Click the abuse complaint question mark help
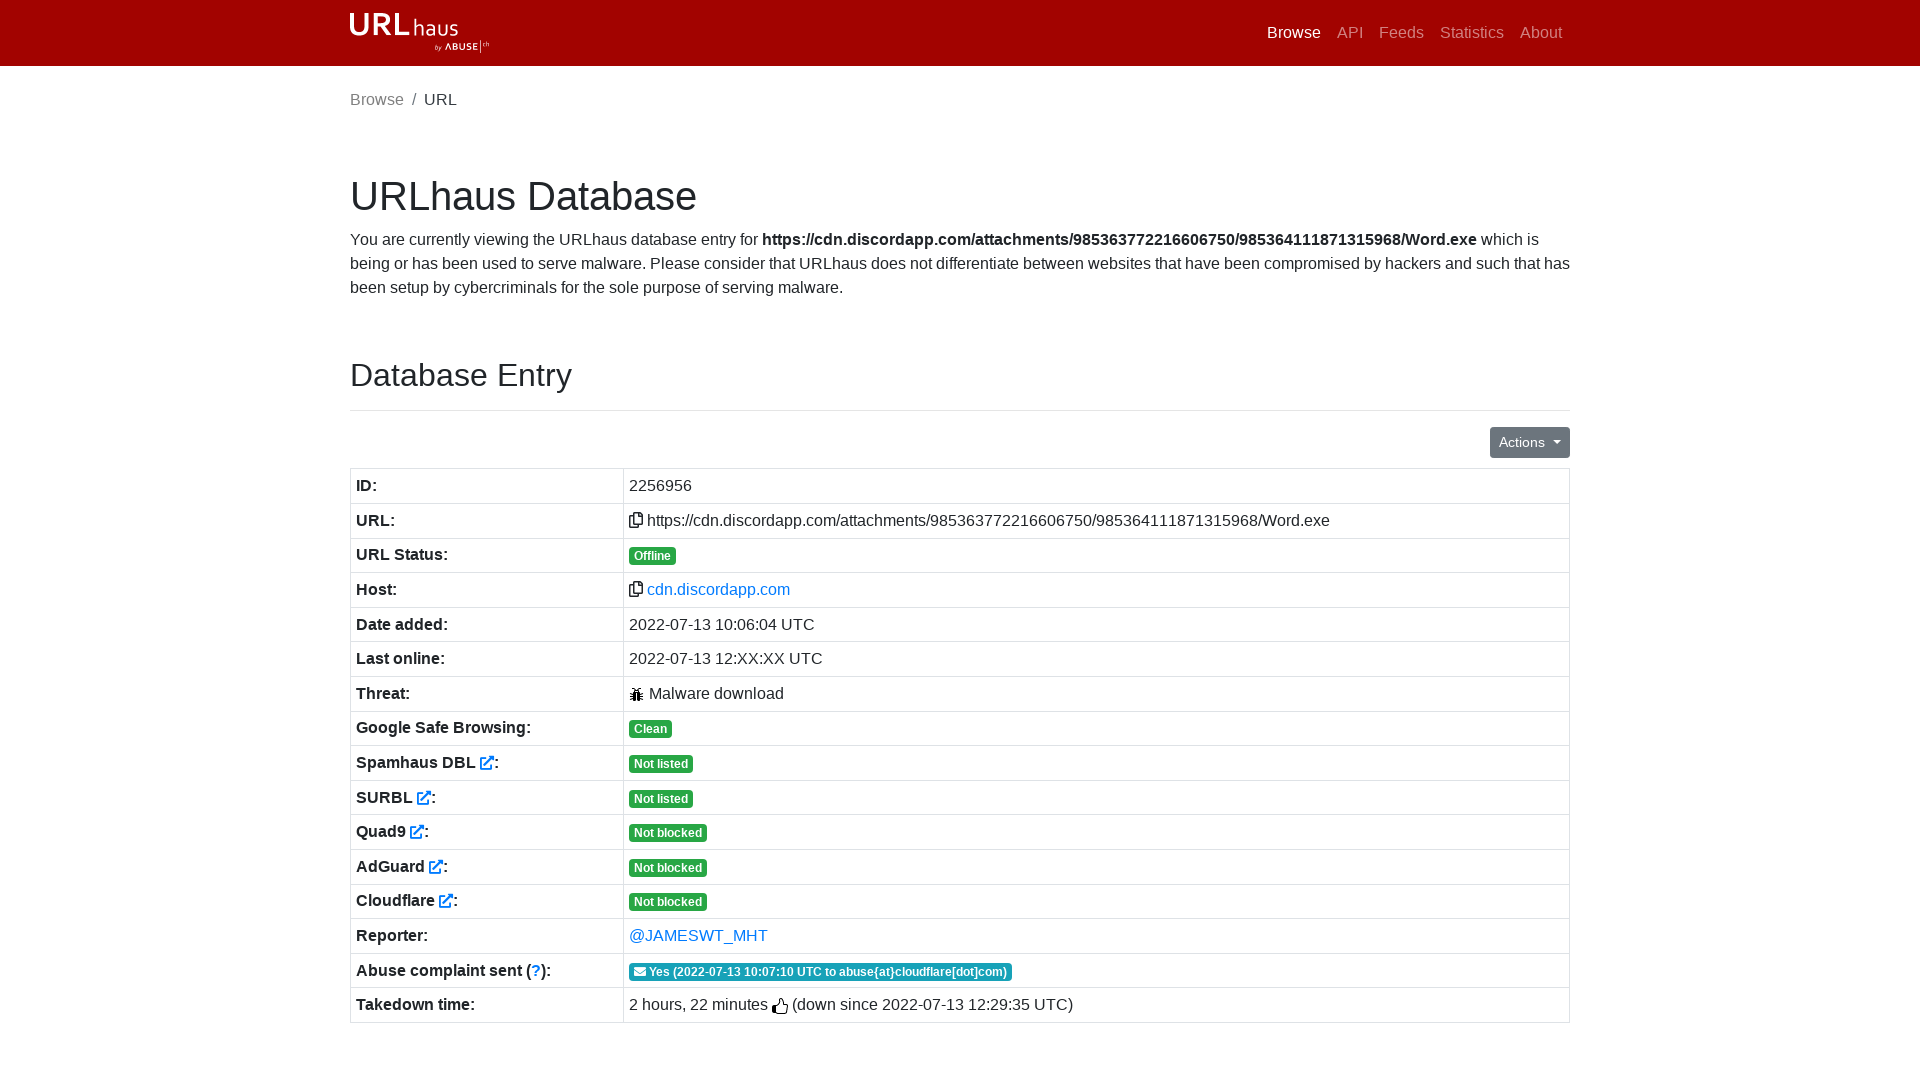1920x1080 pixels. pos(536,971)
